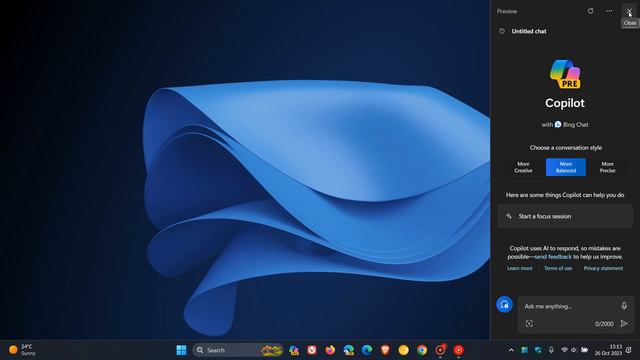The width and height of the screenshot is (640, 360).
Task: Open the weather widget showing 24°C Sunny
Action: coord(23,350)
